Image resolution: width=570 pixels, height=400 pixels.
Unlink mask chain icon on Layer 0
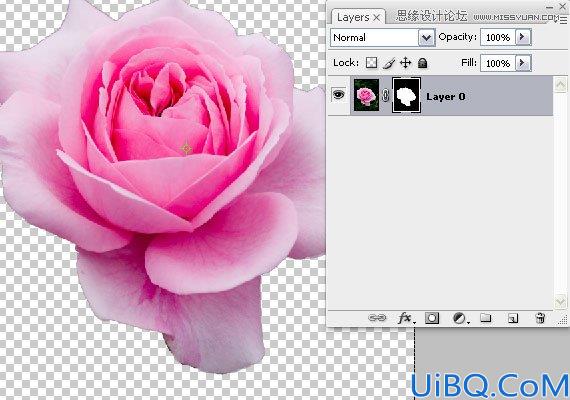[386, 96]
